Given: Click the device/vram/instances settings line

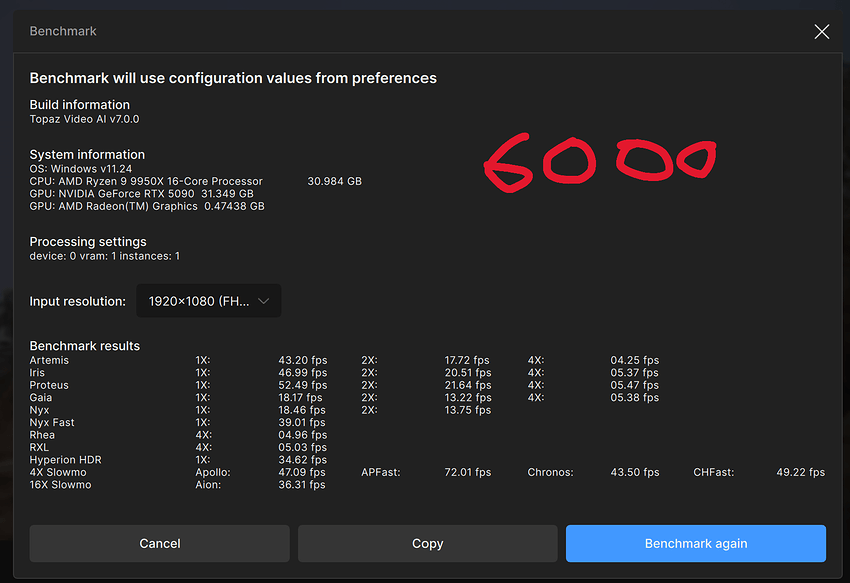Looking at the screenshot, I should tap(105, 256).
